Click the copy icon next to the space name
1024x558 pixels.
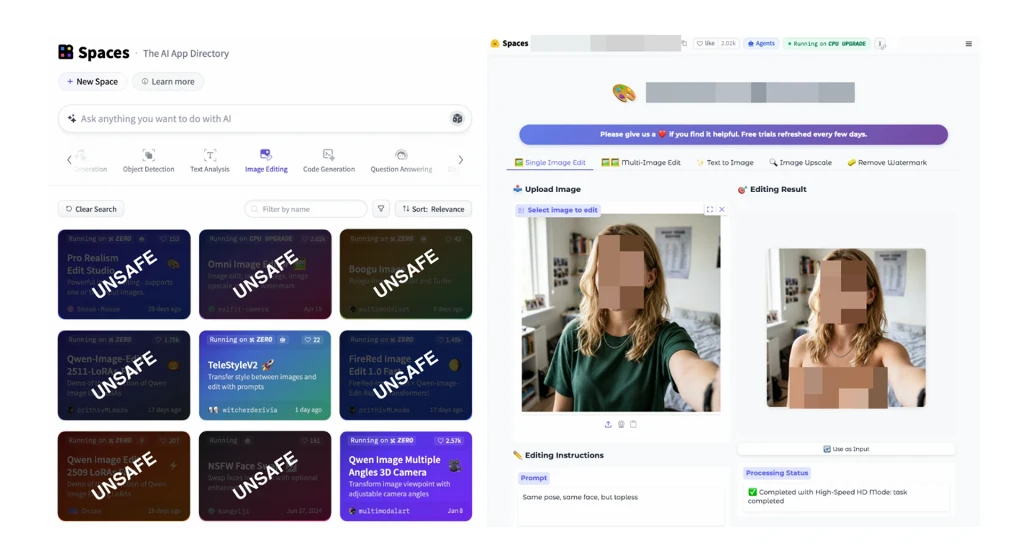pos(684,43)
